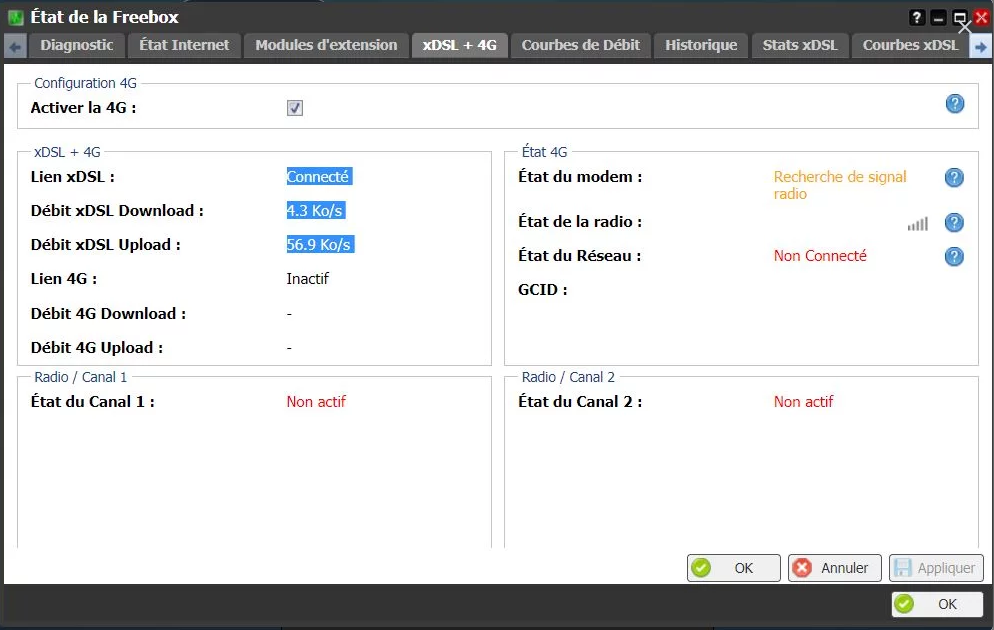Viewport: 994px width, 630px height.
Task: Click the 'État de la radio :' label
Action: (580, 222)
